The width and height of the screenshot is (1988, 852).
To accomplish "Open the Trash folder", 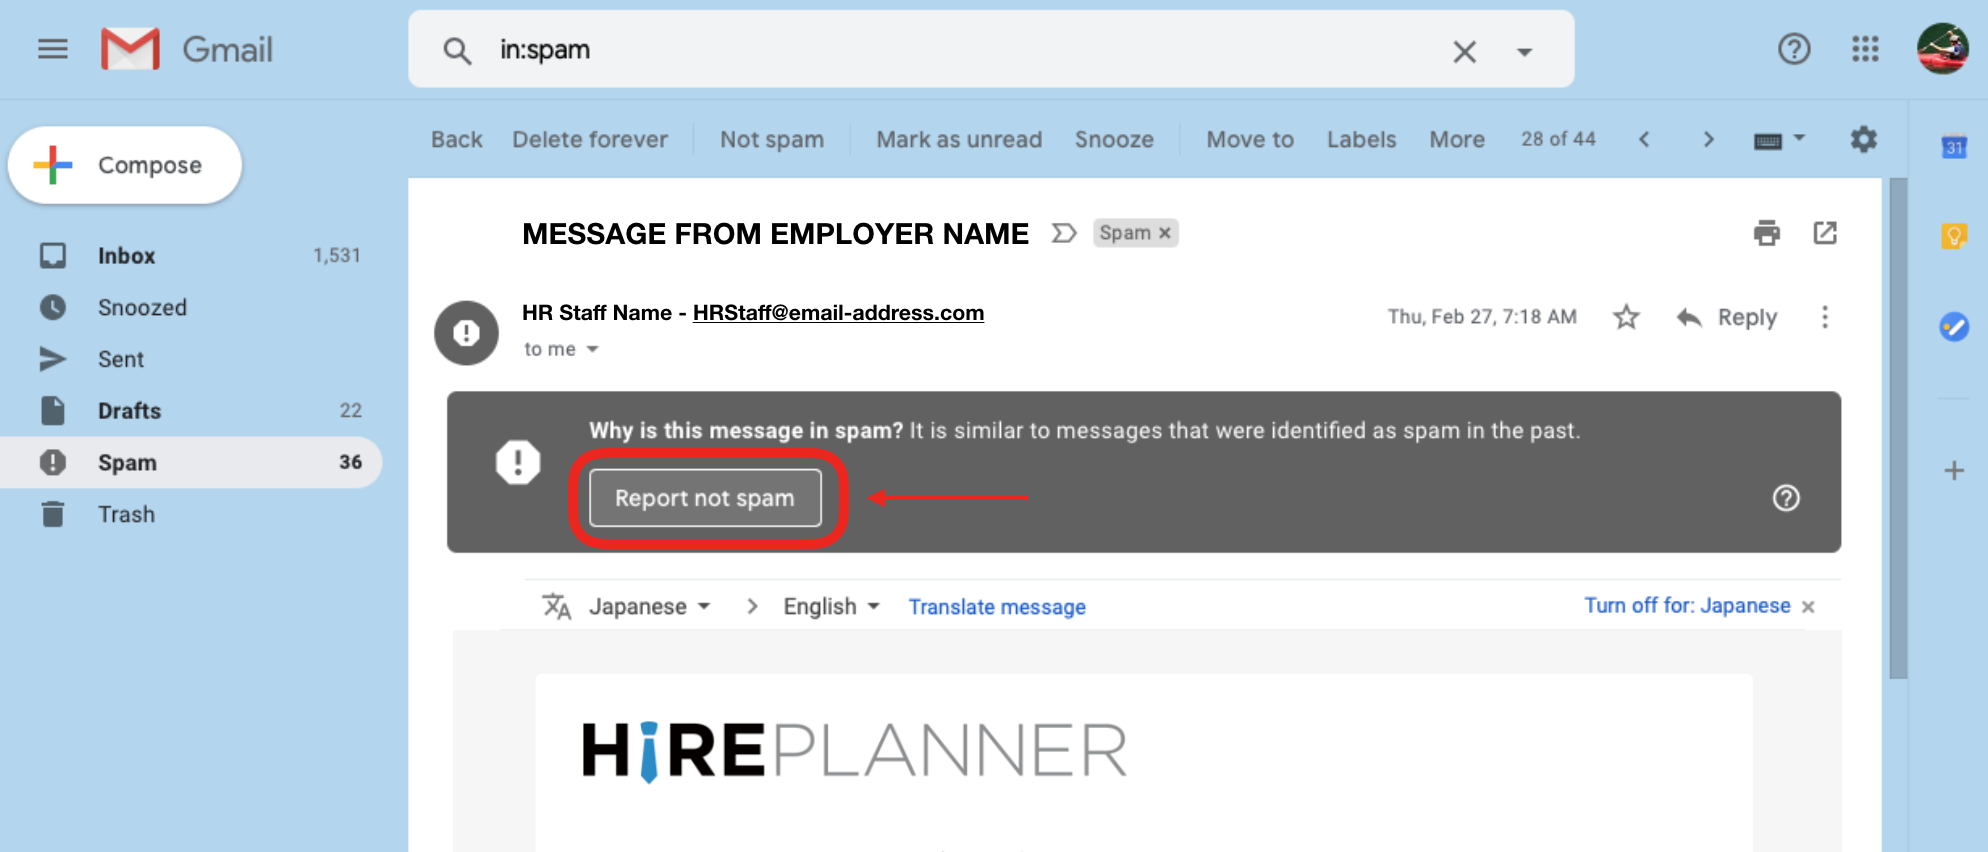I will click(190, 514).
